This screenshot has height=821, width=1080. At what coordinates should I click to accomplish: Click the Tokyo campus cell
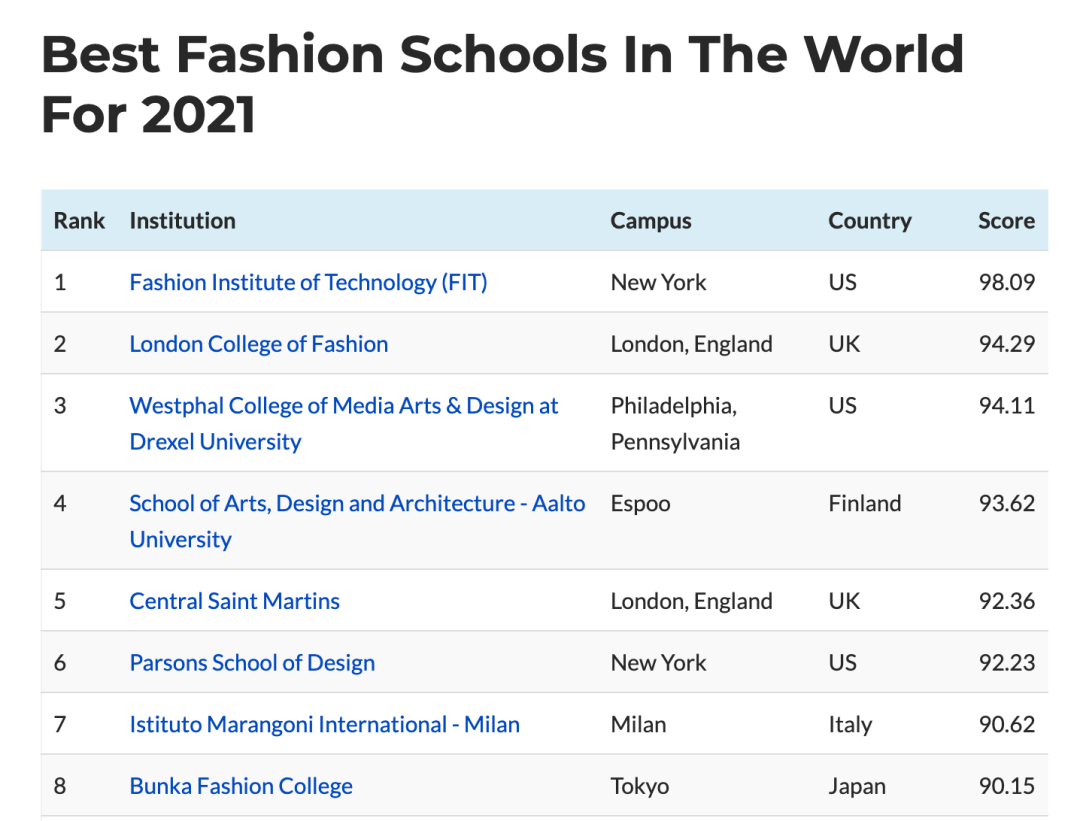tap(639, 786)
